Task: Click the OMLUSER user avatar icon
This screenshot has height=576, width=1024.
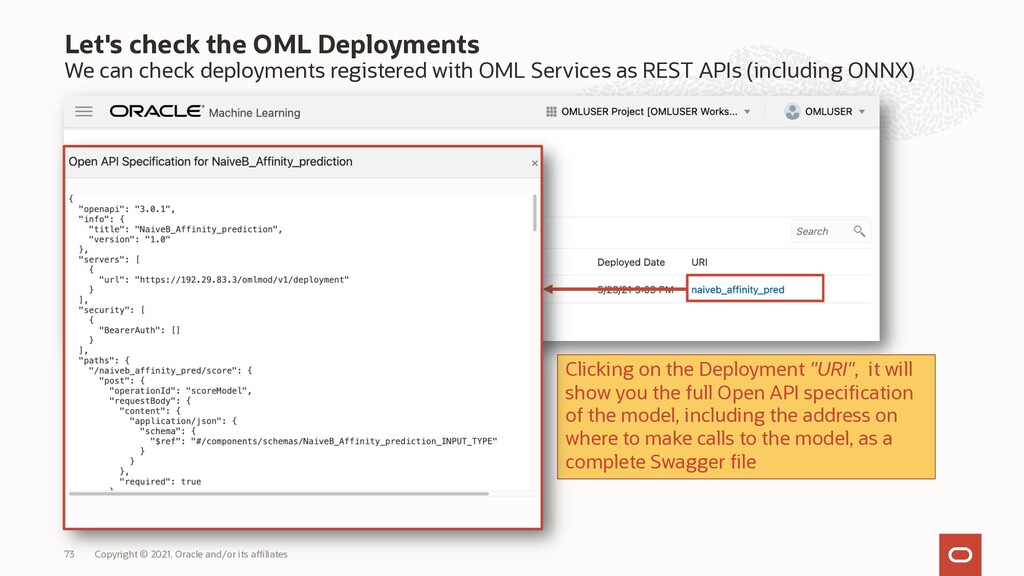Action: click(792, 112)
